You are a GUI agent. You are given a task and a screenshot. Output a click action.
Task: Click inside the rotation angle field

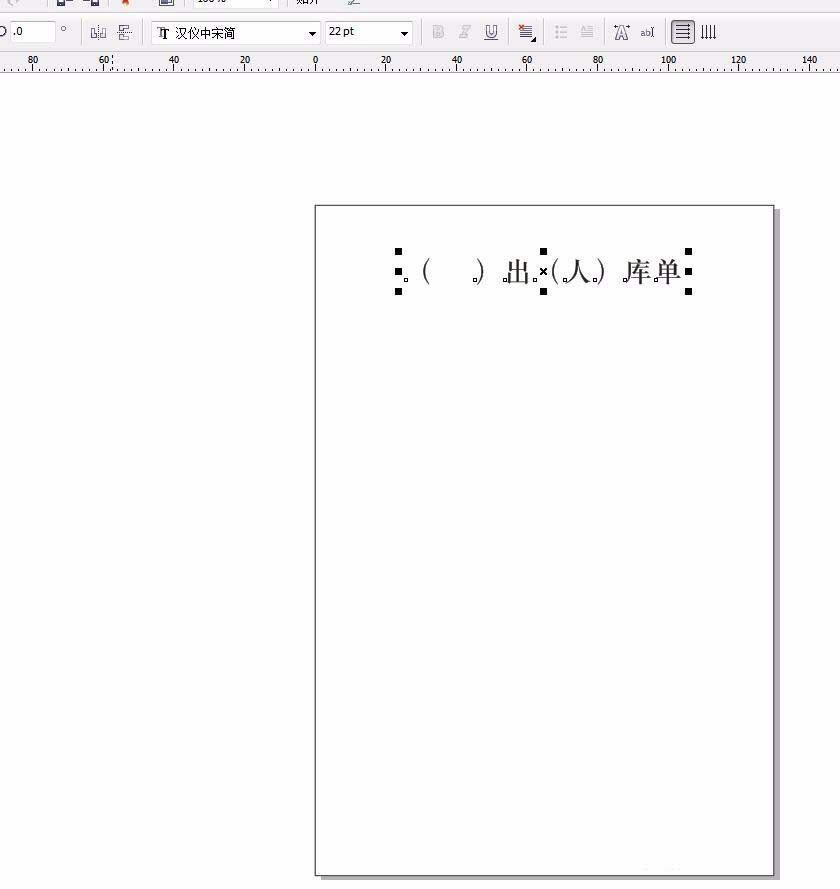(30, 32)
